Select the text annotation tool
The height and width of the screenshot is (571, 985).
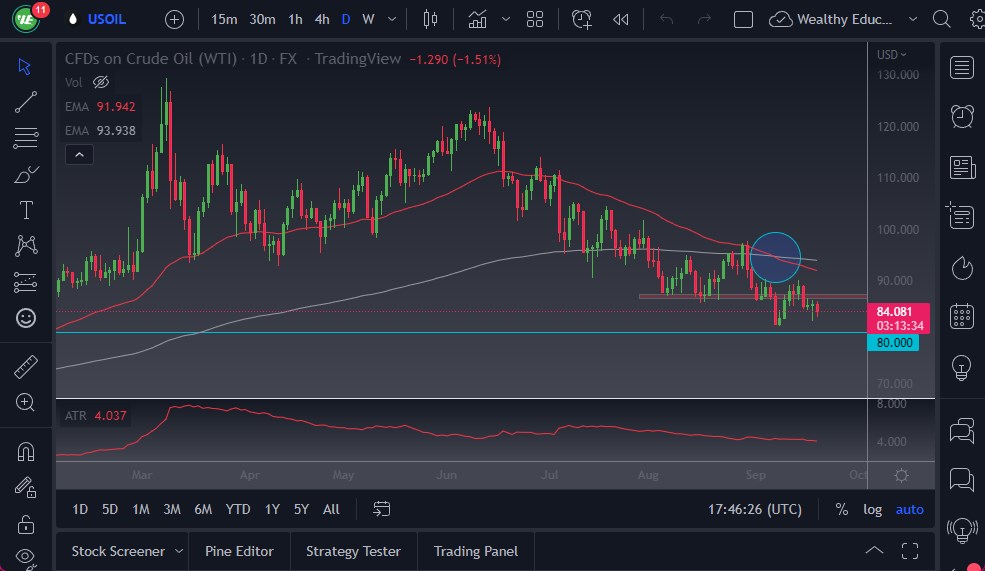[26, 210]
